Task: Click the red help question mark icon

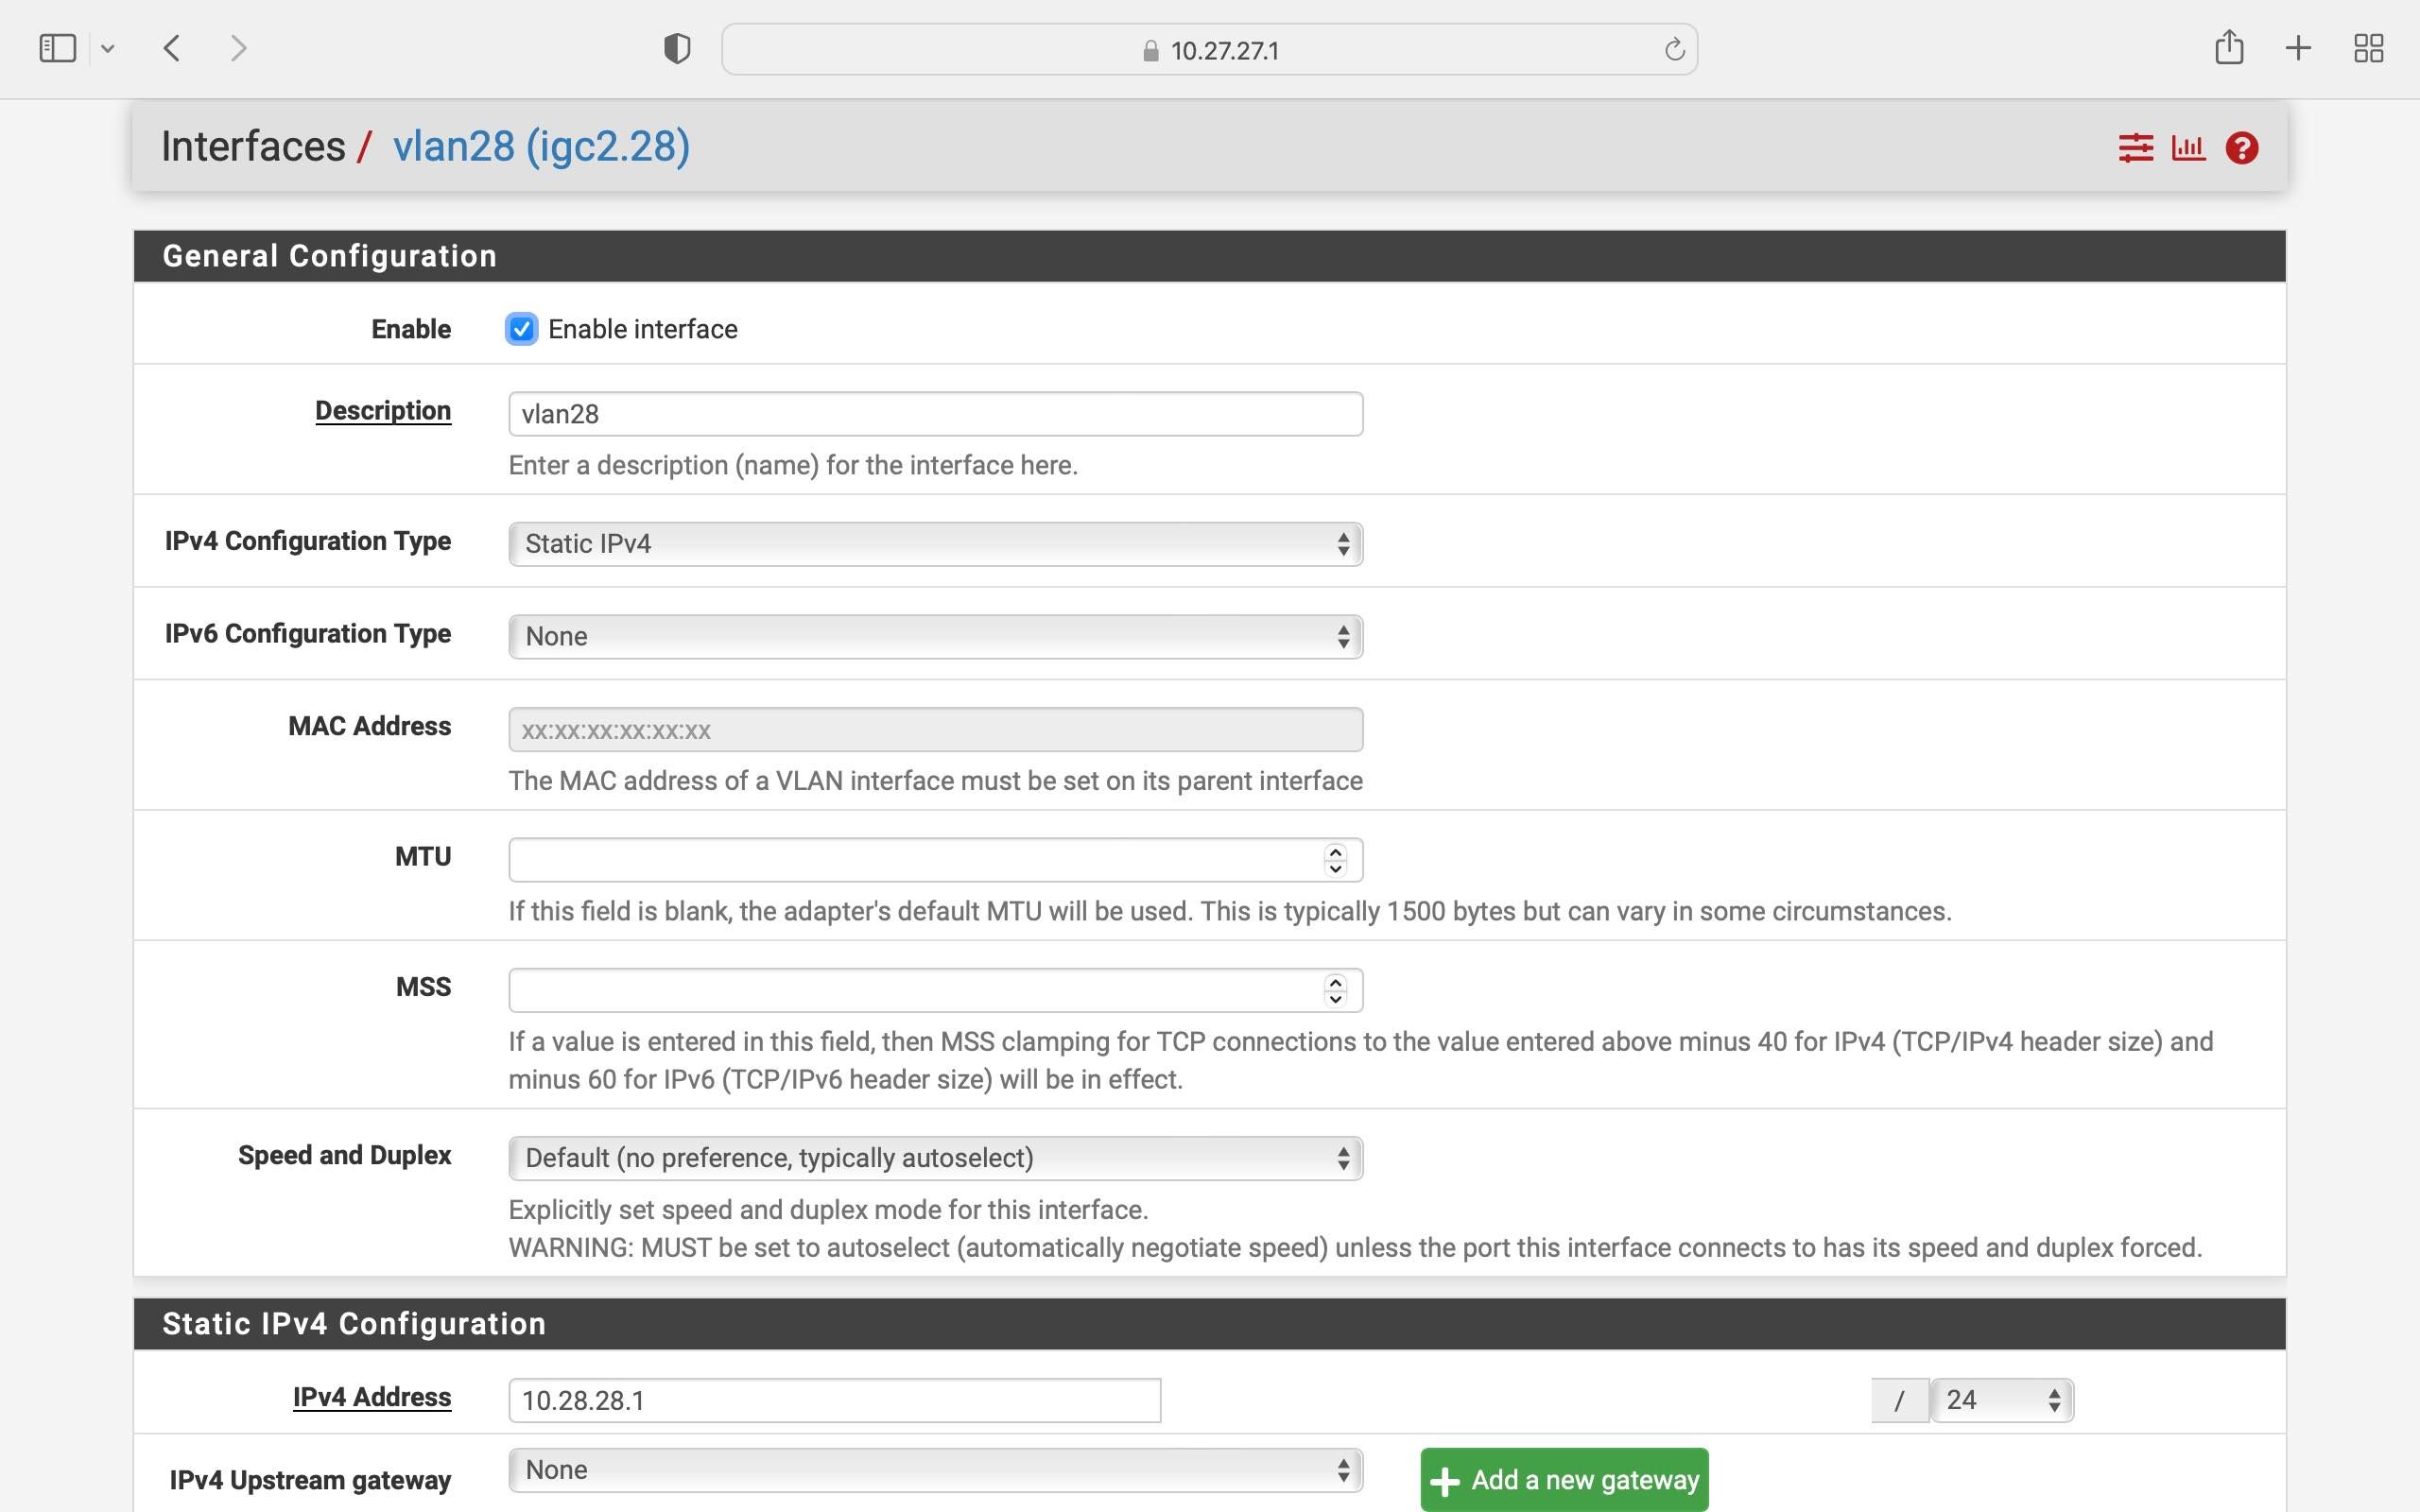Action: (x=2241, y=148)
